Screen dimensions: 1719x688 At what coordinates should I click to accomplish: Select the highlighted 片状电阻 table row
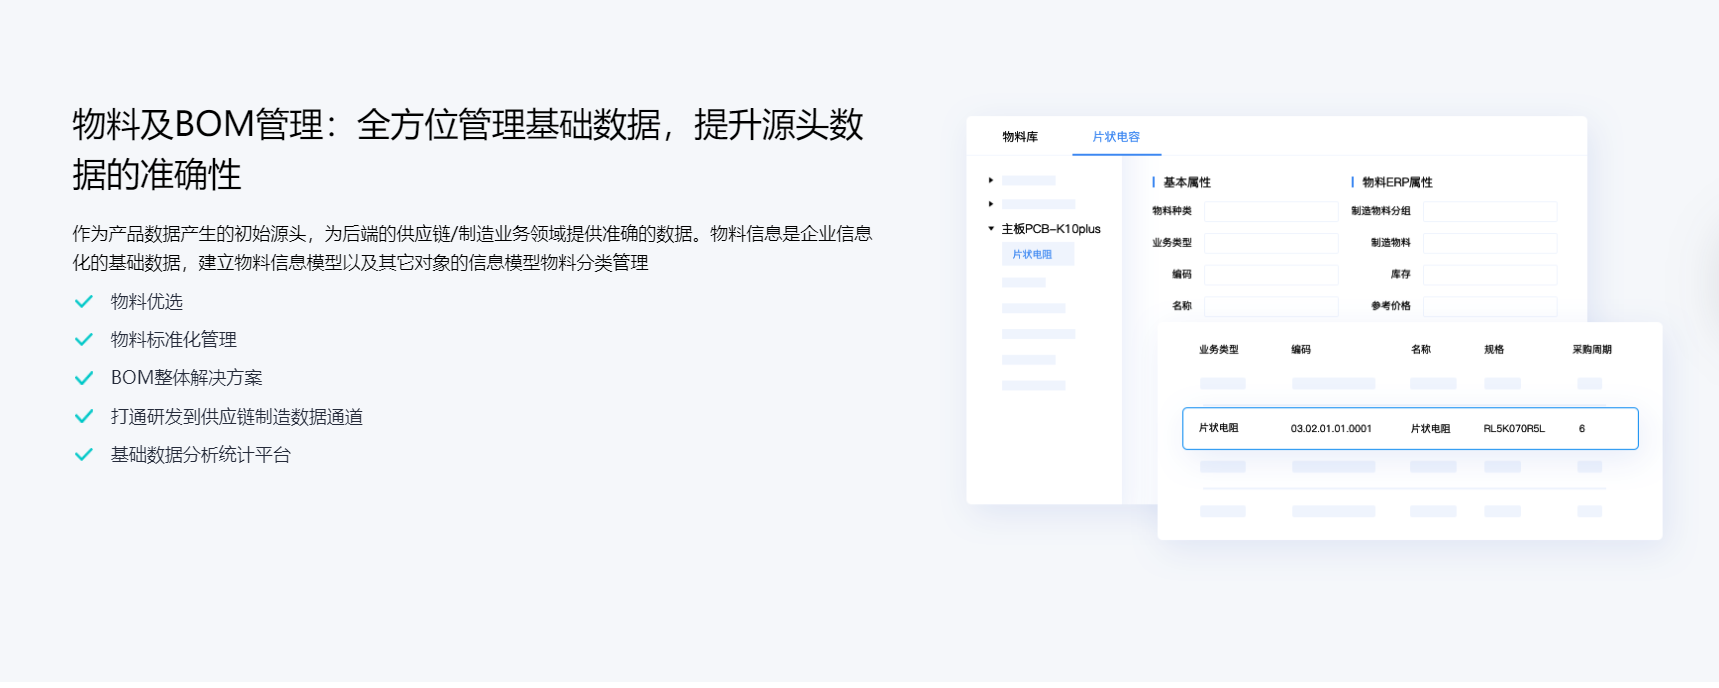click(x=1410, y=428)
